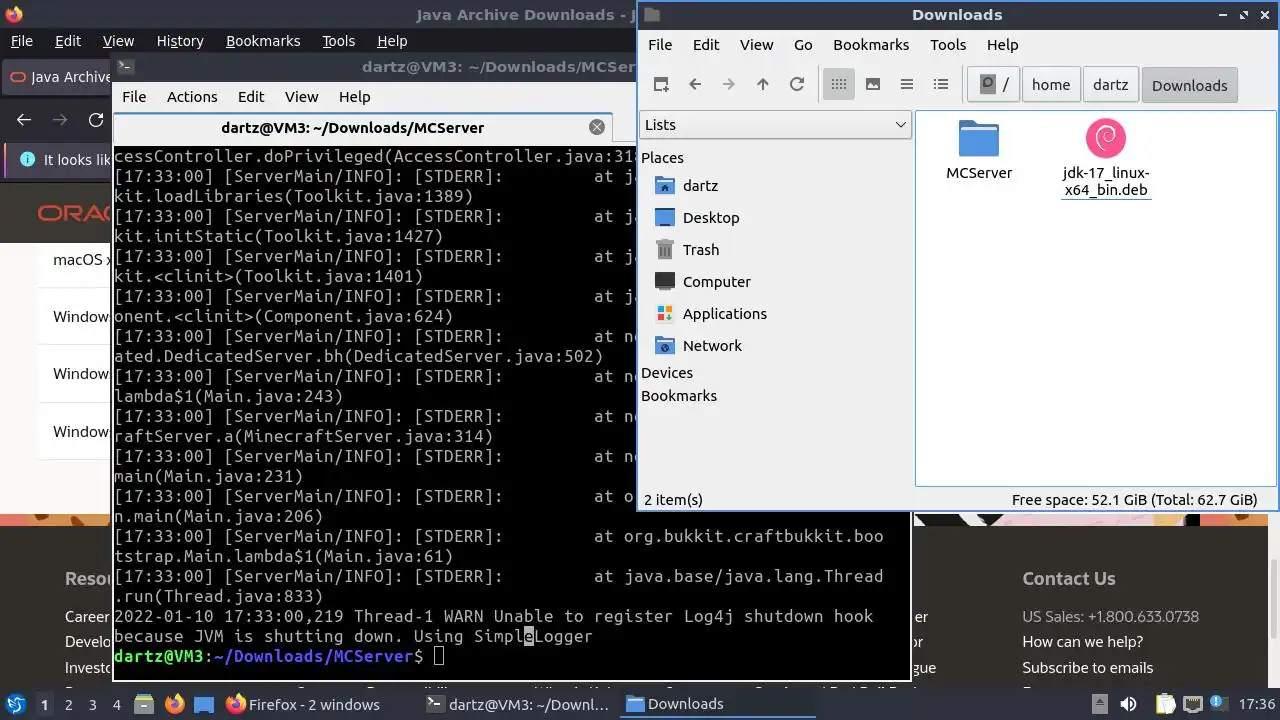Open network status tray icon
The height and width of the screenshot is (720, 1280).
pyautogui.click(x=1194, y=704)
